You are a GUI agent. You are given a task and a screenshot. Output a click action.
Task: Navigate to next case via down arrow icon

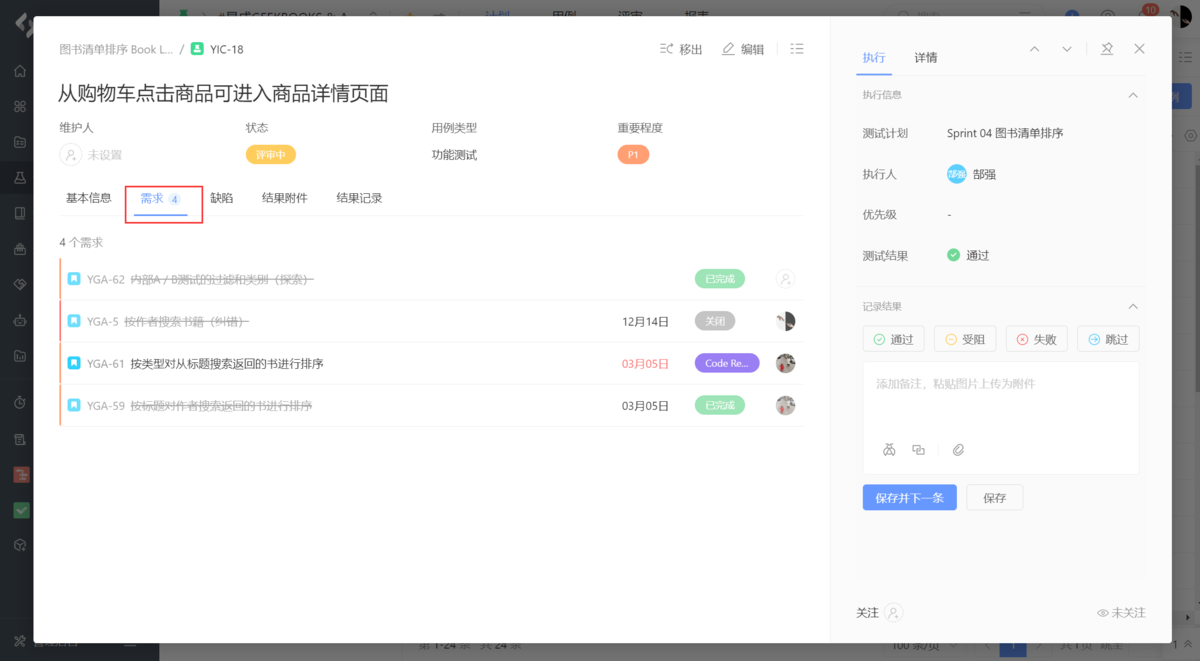[x=1066, y=48]
